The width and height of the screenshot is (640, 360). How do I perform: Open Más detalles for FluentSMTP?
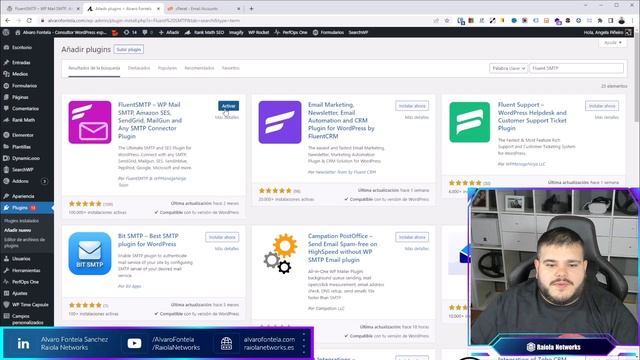[x=227, y=118]
